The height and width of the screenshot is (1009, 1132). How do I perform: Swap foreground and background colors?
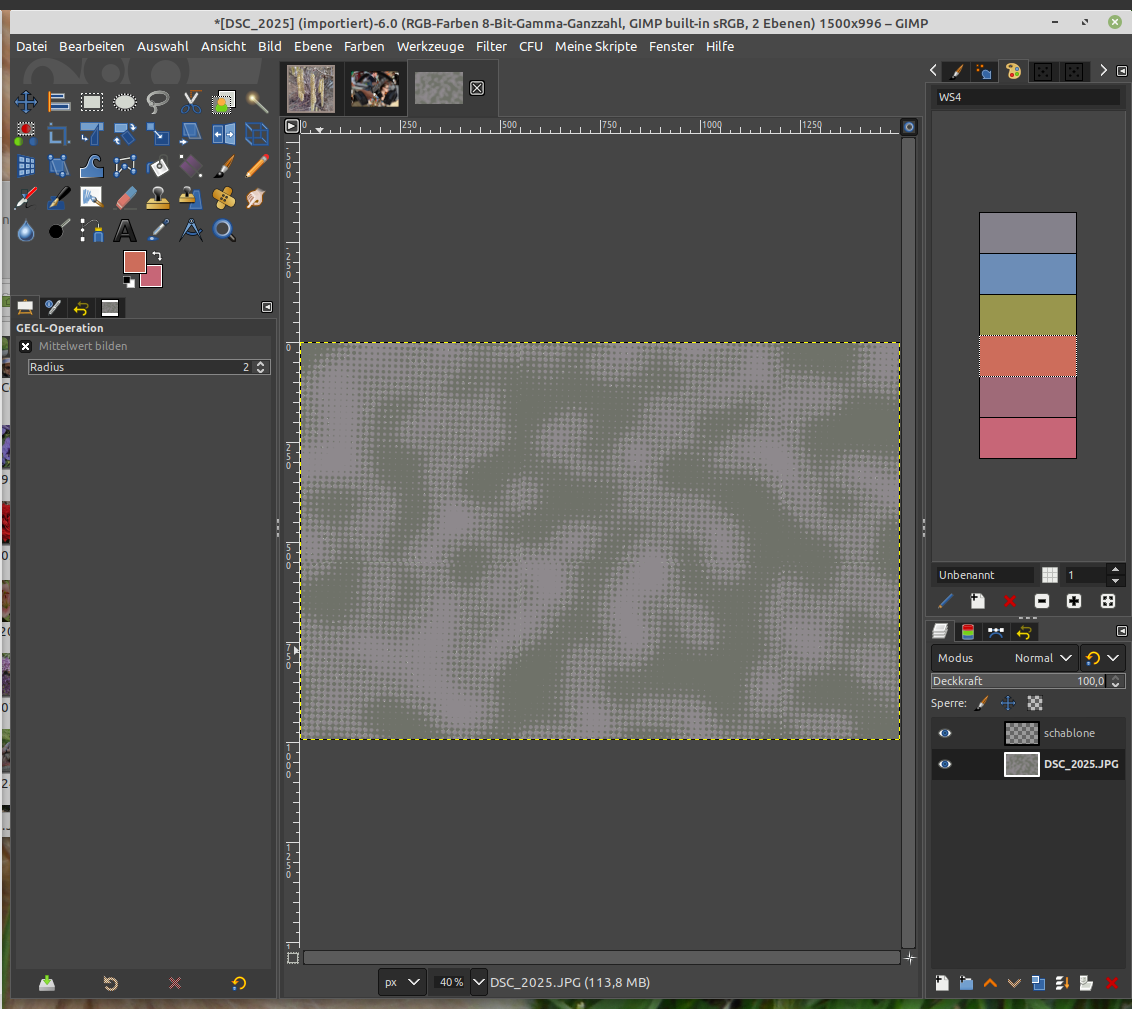(x=157, y=257)
